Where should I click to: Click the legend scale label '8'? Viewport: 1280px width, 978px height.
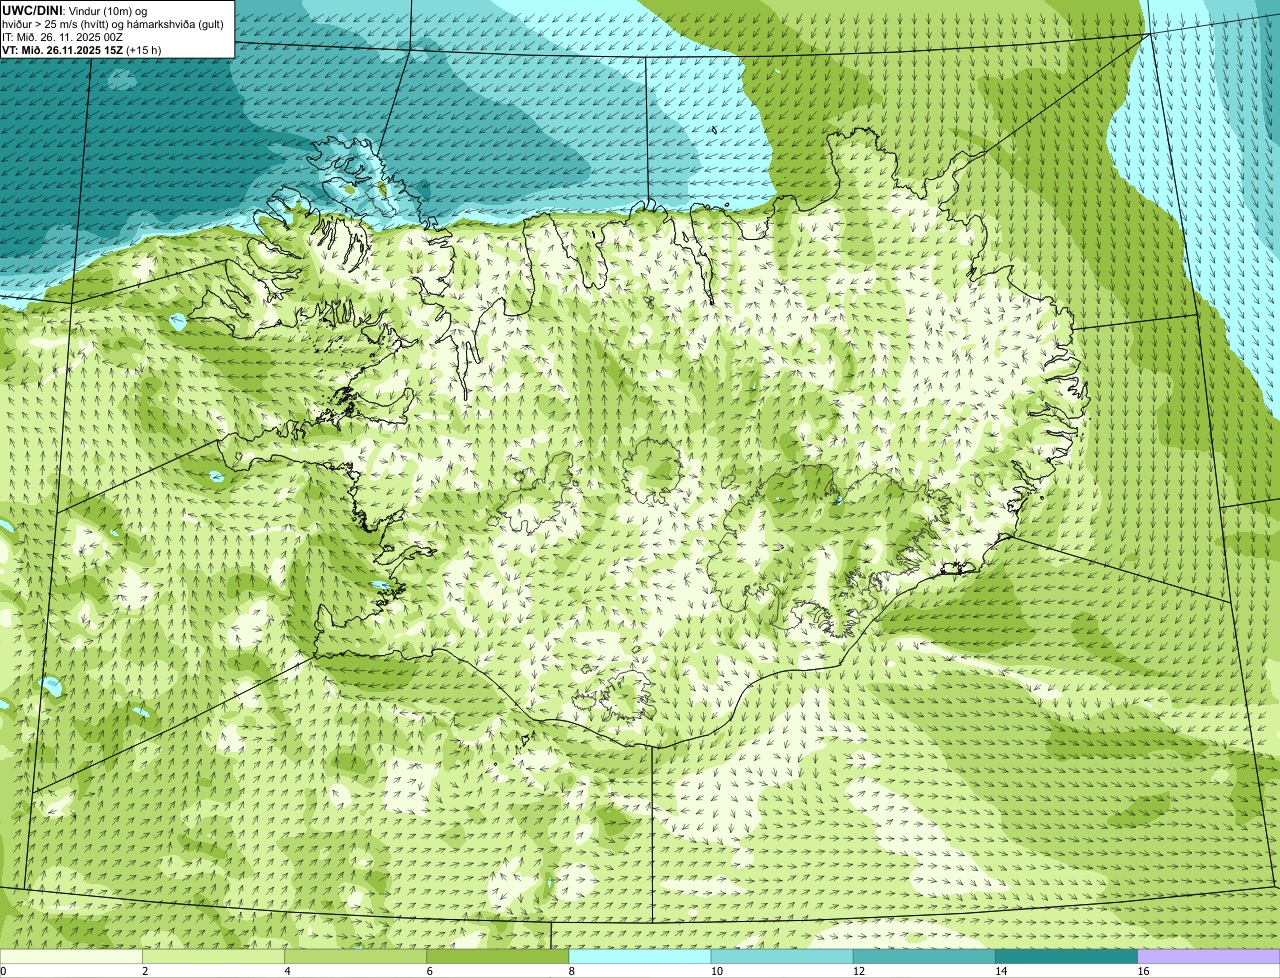(572, 971)
